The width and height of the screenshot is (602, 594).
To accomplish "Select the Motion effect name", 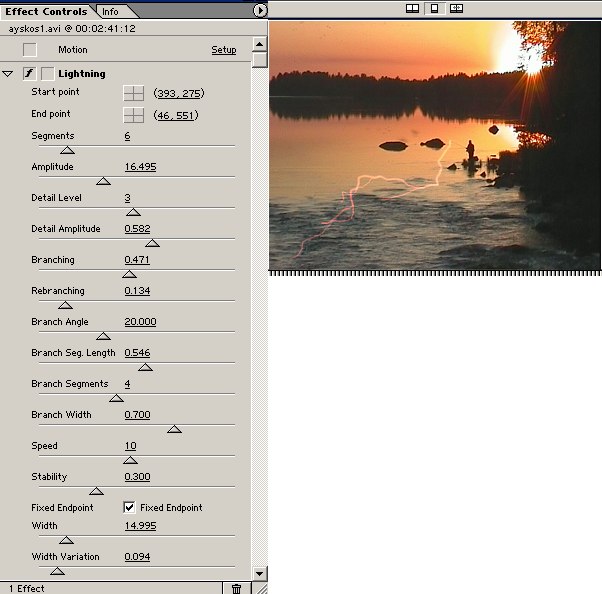I will 73,50.
